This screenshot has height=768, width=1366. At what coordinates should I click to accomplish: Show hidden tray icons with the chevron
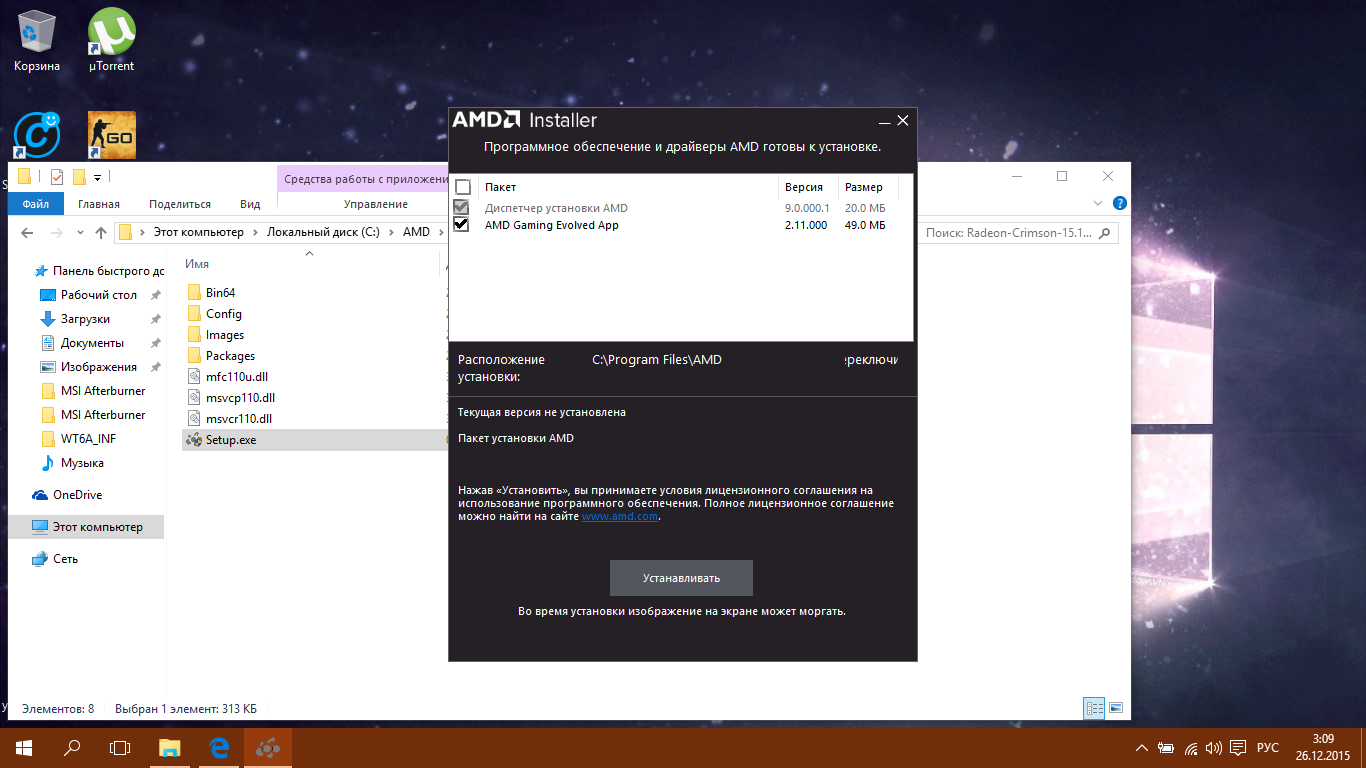(1142, 748)
